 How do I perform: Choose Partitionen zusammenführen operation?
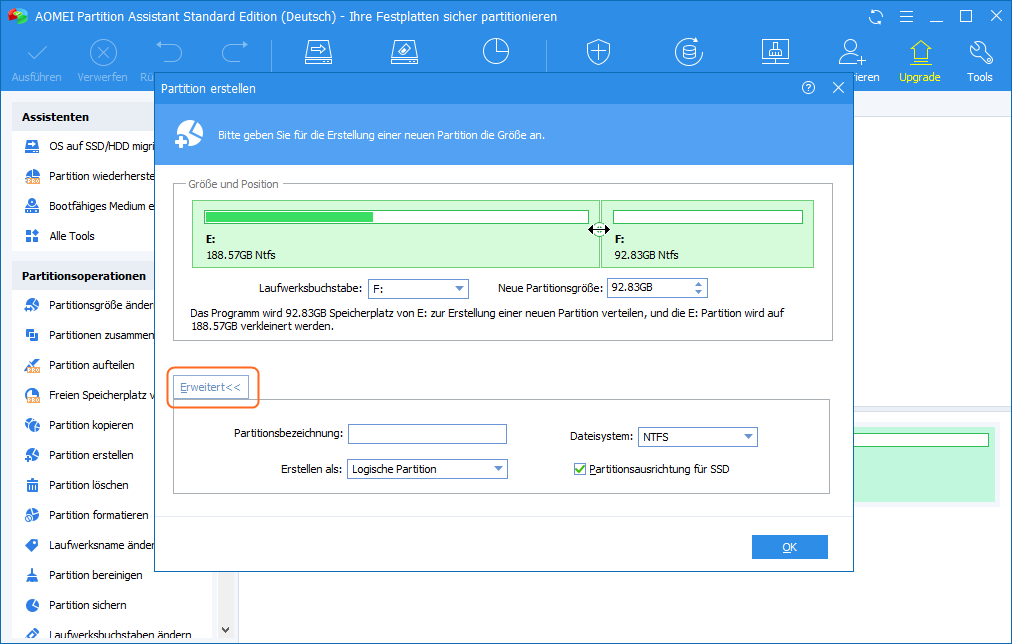[x=89, y=335]
